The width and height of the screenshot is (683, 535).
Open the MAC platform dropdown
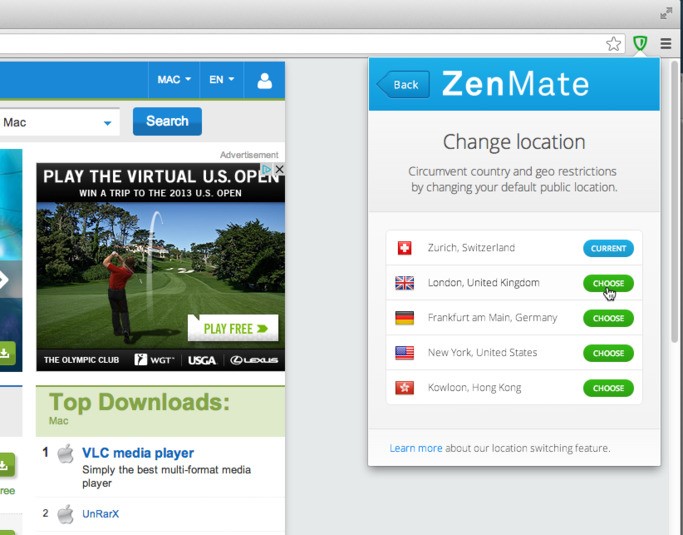pos(174,80)
